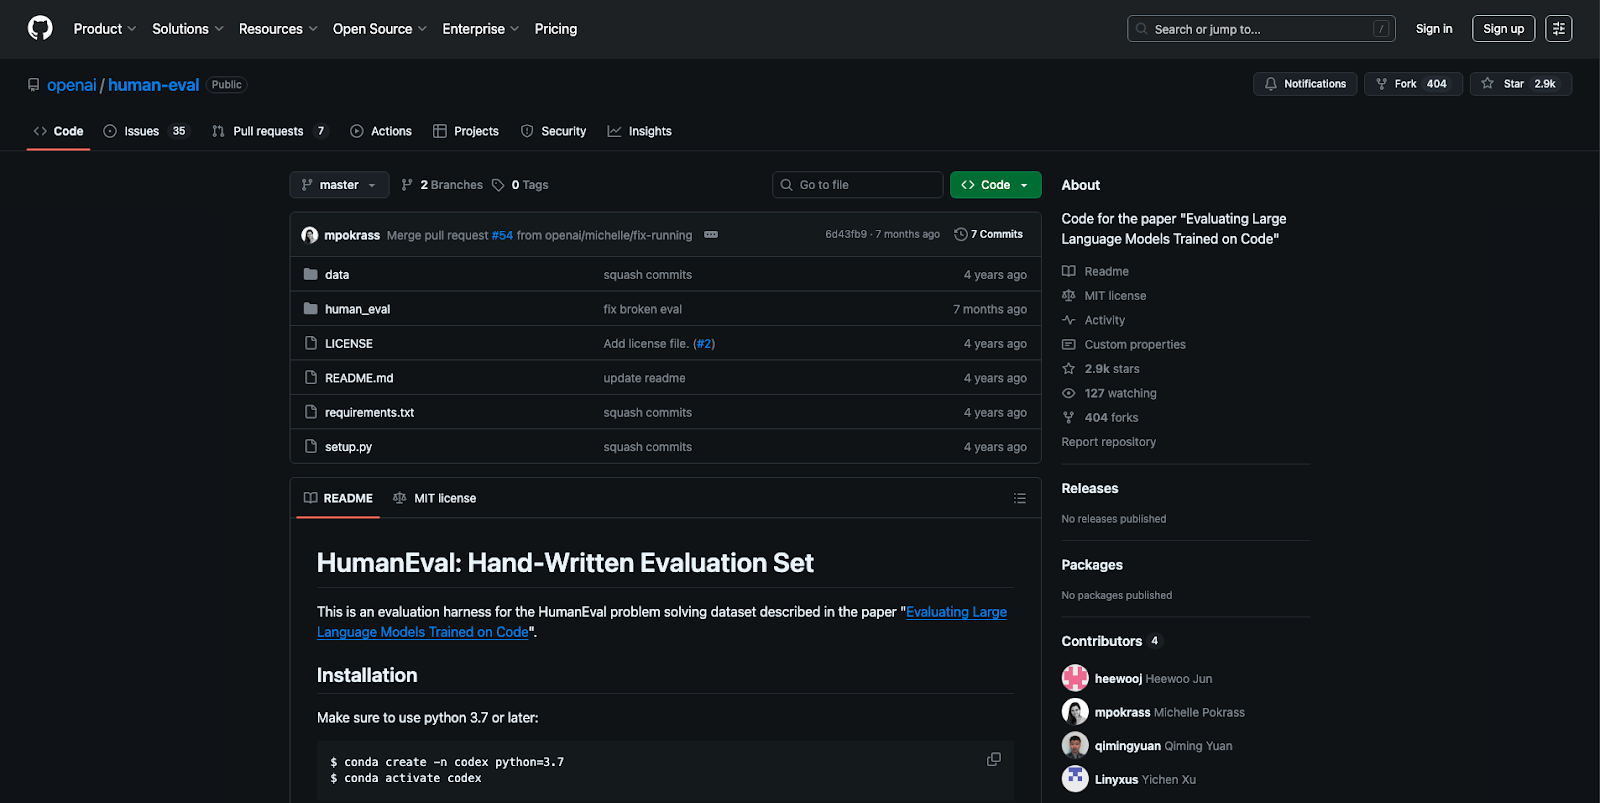The image size is (1600, 803).
Task: Click the data folder icon
Action: pyautogui.click(x=310, y=274)
